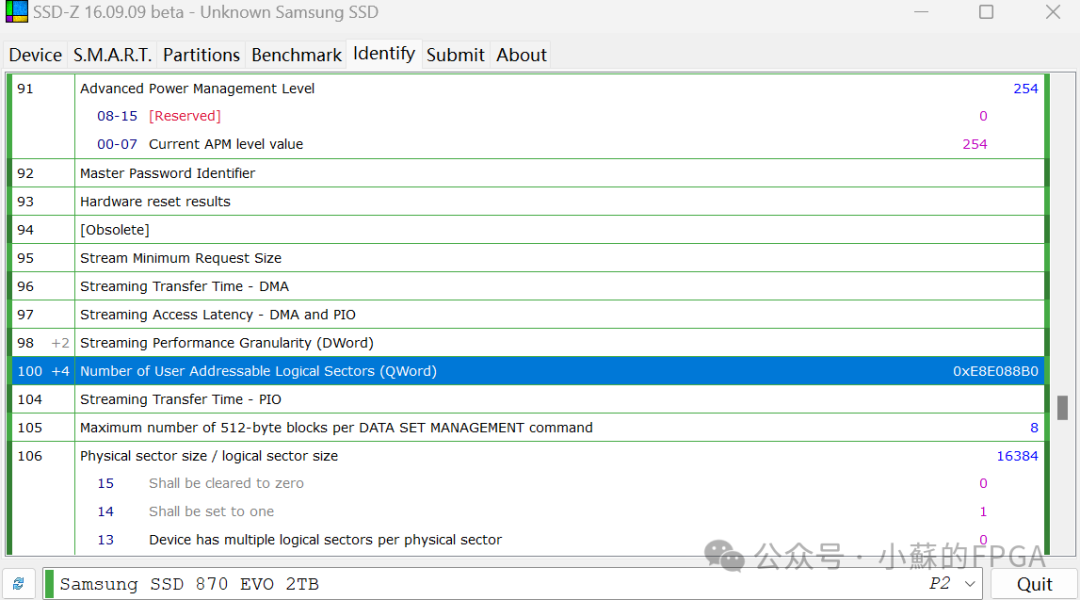This screenshot has height=600, width=1080.
Task: Select Physical sector size / logical sector size
Action: [528, 455]
